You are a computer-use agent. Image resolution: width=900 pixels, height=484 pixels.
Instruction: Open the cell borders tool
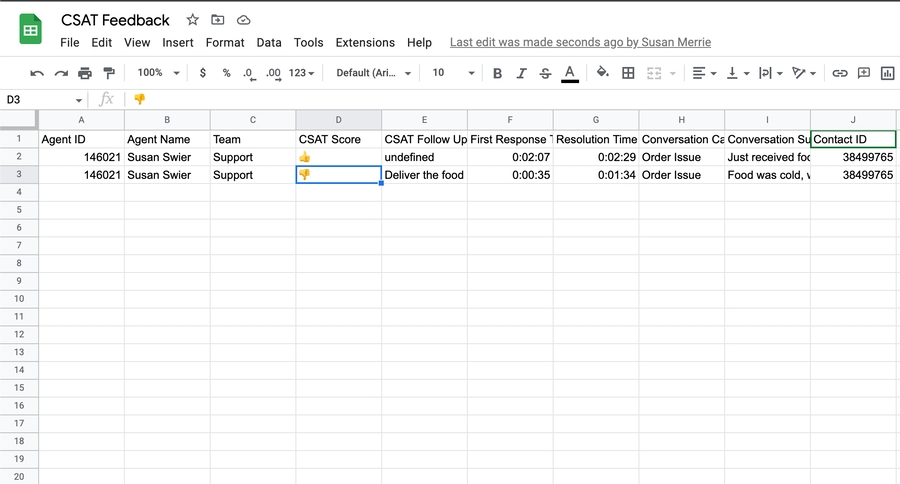coord(628,73)
